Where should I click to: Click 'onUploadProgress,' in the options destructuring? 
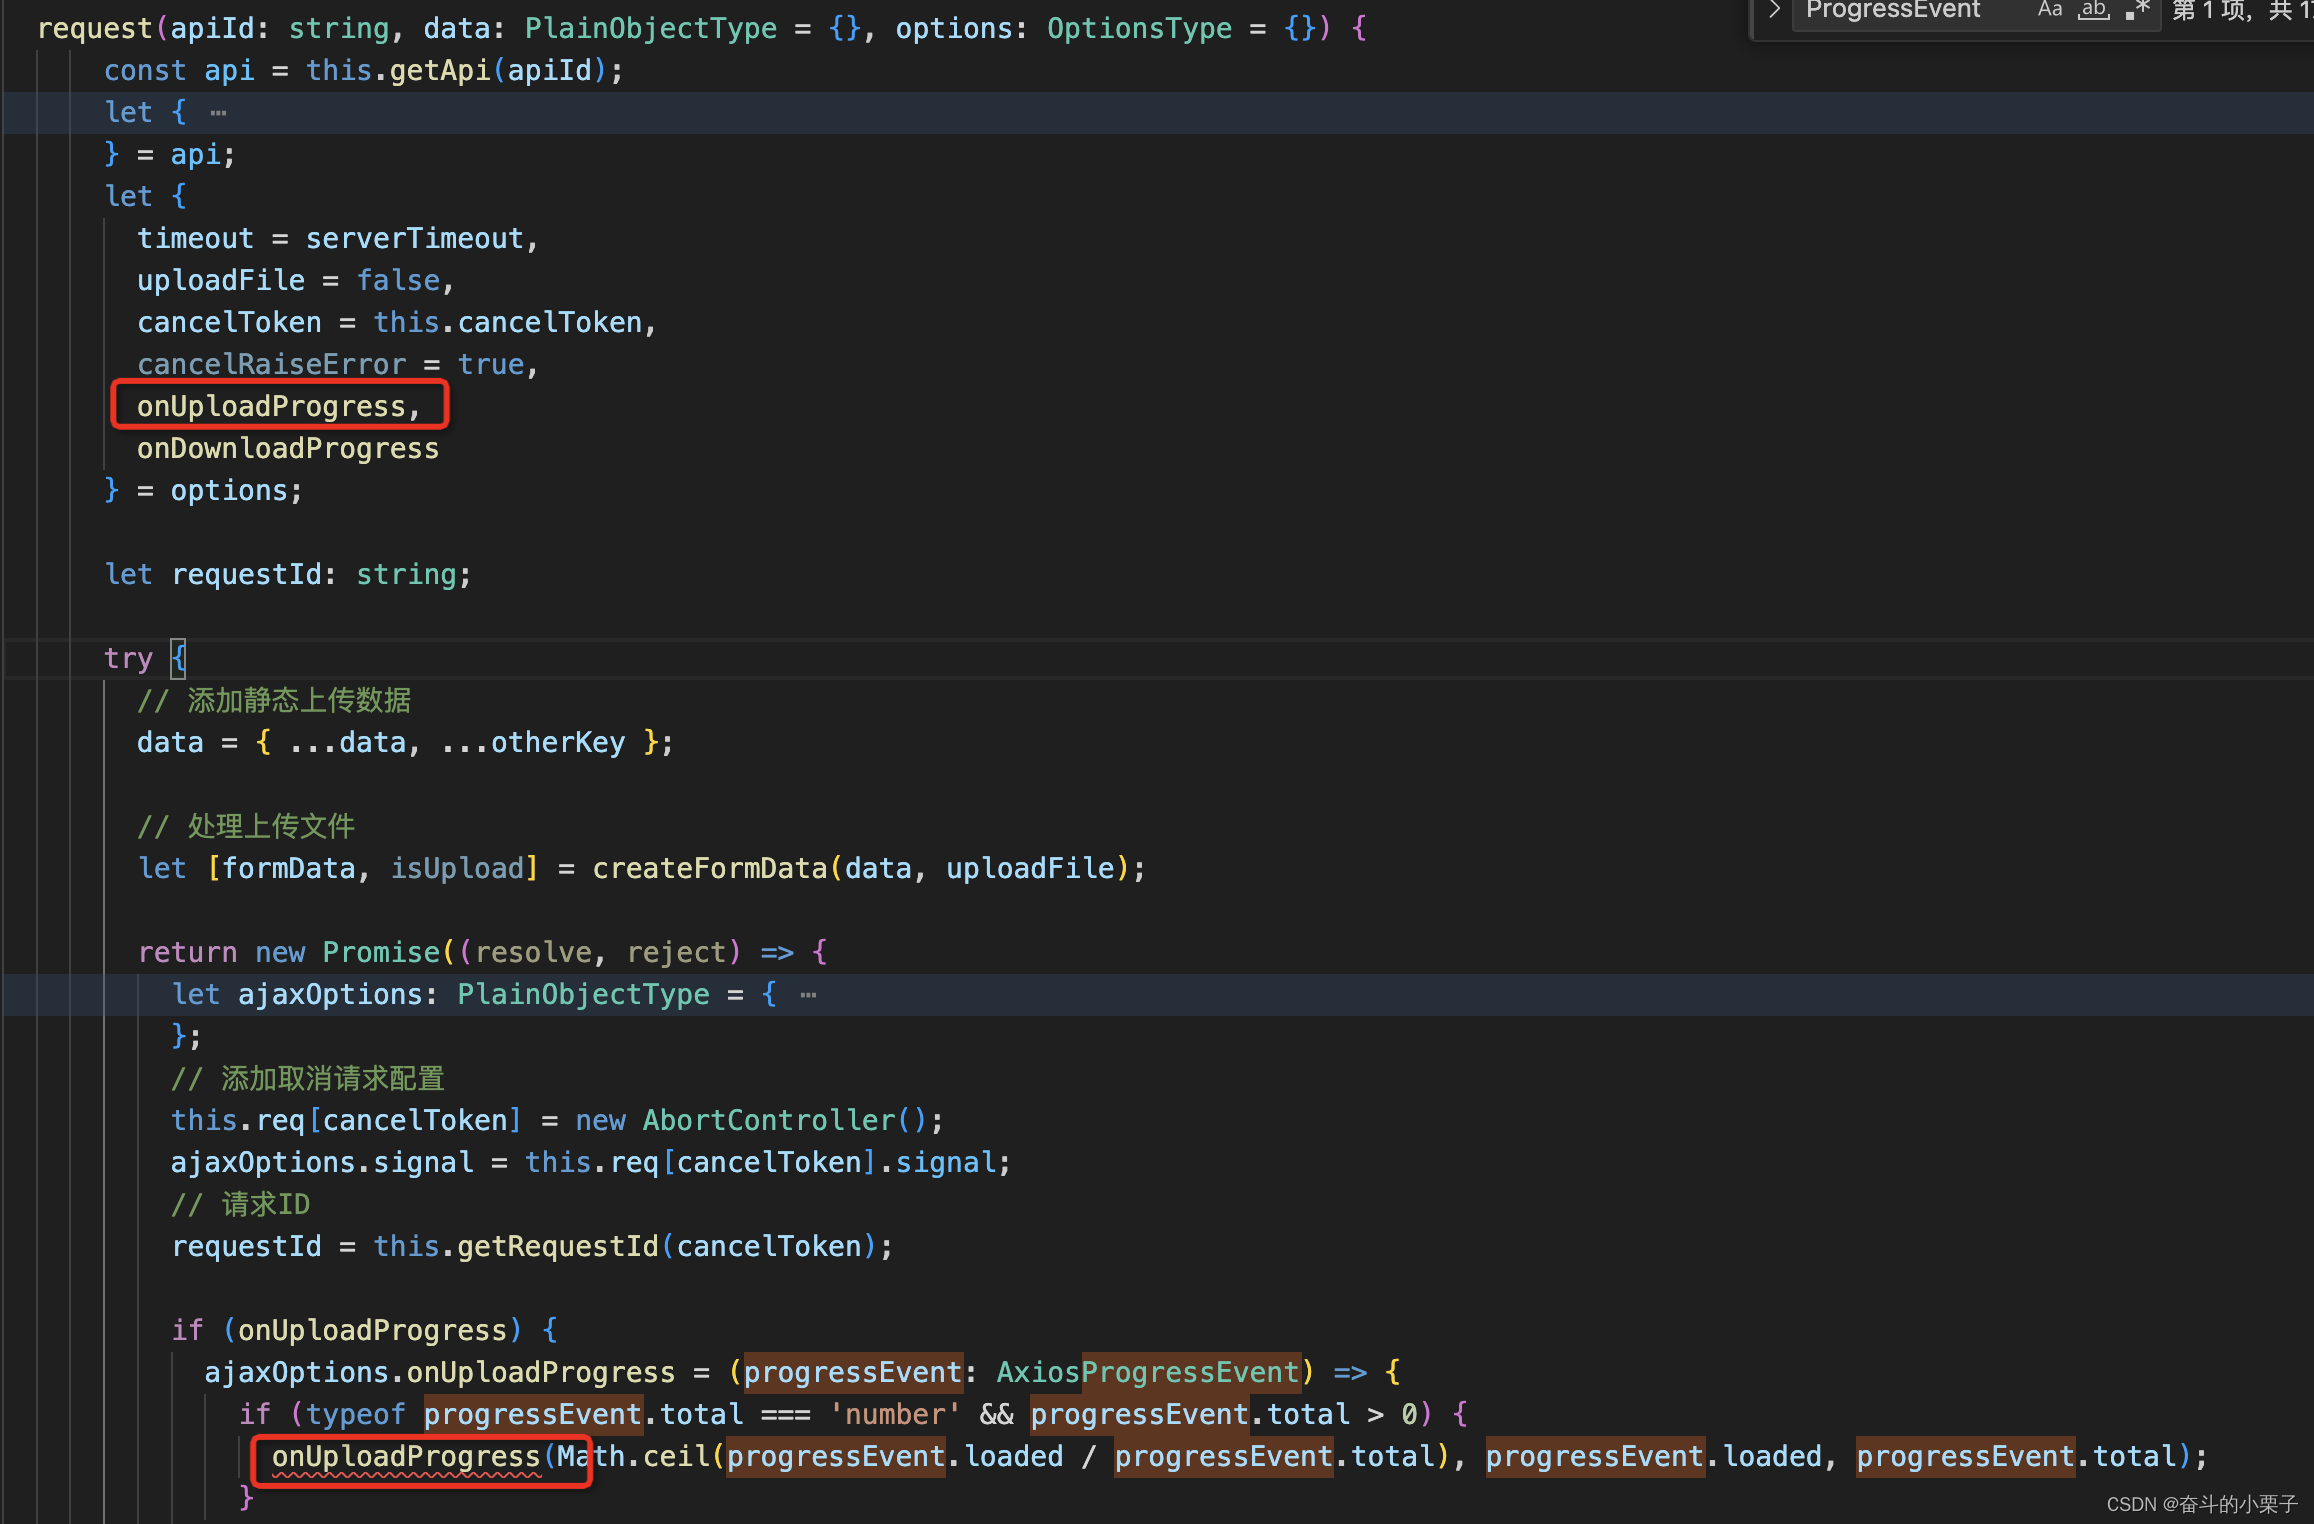[x=278, y=407]
